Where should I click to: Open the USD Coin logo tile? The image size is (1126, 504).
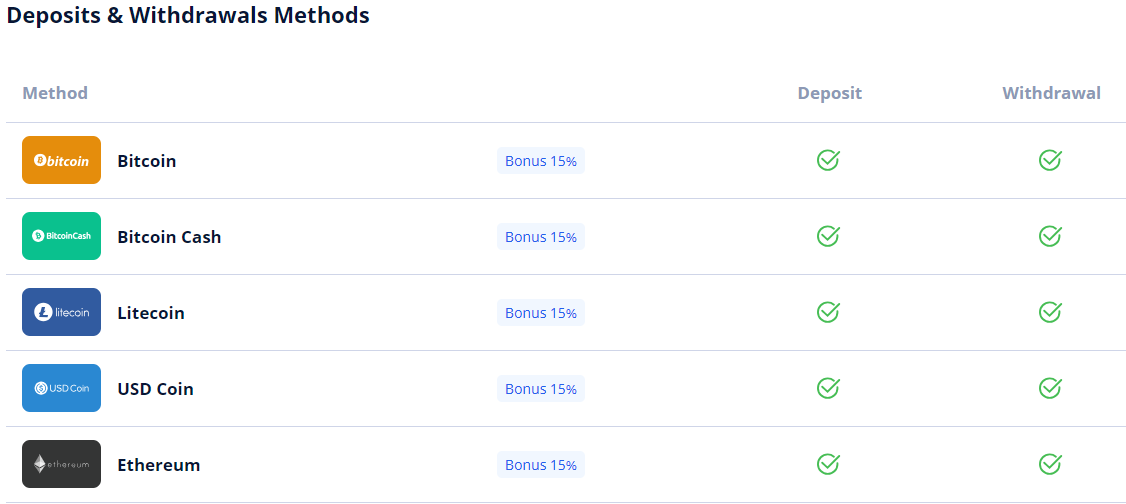(x=62, y=388)
